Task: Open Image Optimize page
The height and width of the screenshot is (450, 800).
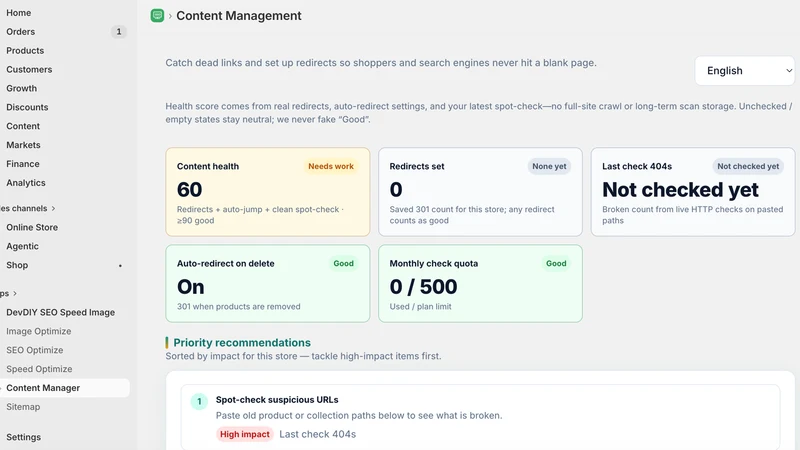Action: click(38, 331)
